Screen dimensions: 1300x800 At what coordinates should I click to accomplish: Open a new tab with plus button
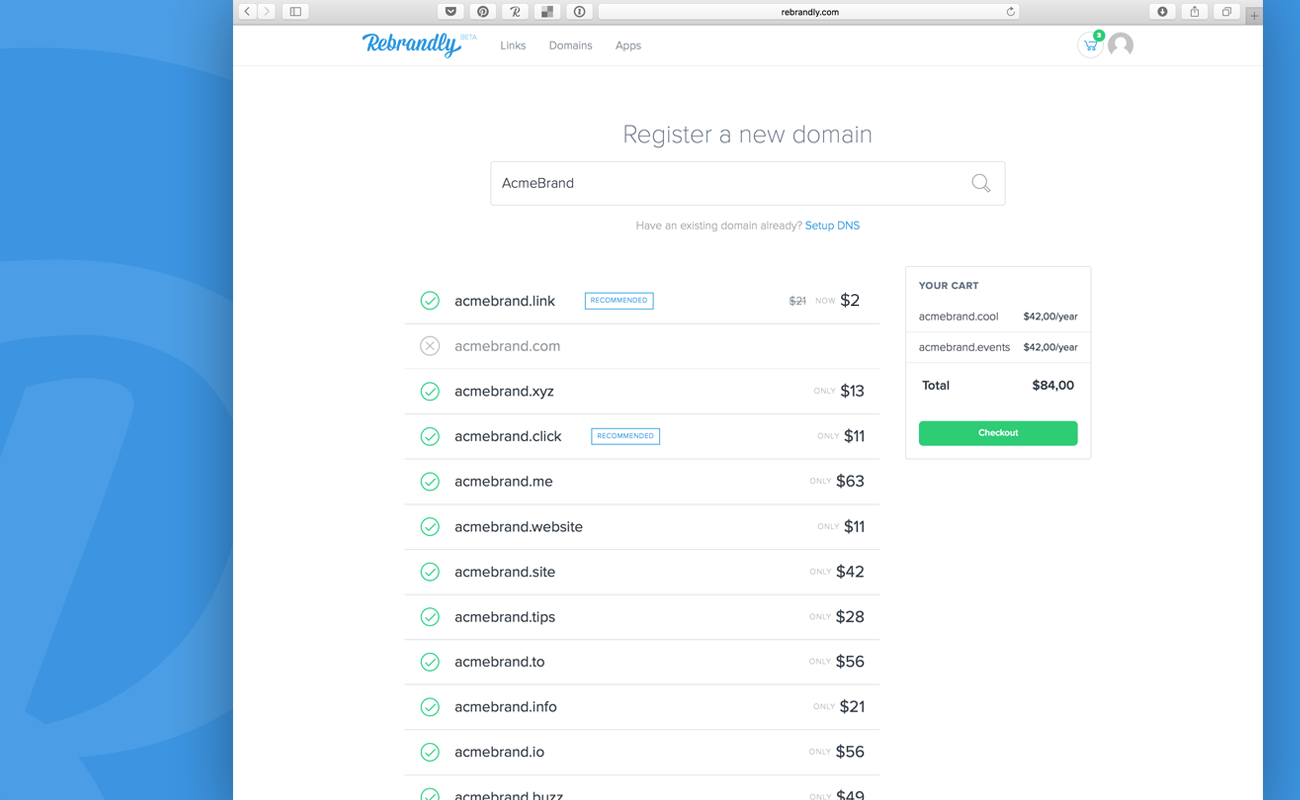[x=1254, y=15]
